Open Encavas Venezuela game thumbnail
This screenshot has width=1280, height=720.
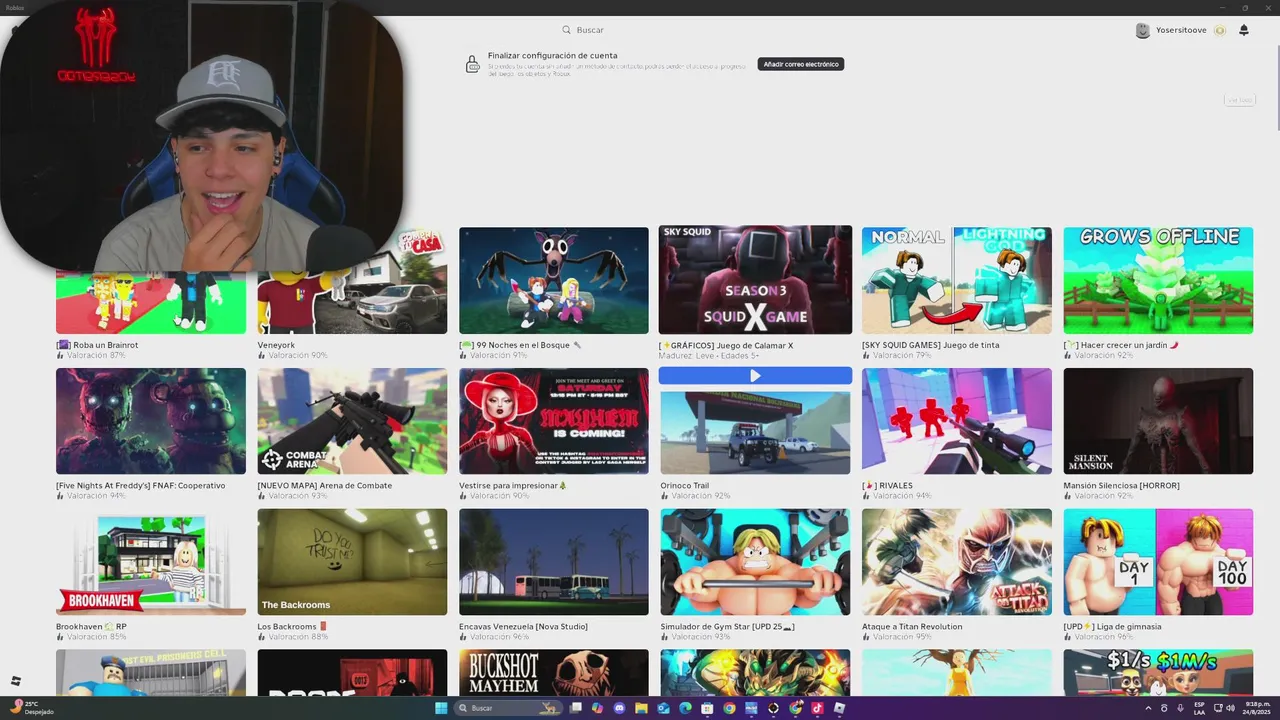click(554, 562)
